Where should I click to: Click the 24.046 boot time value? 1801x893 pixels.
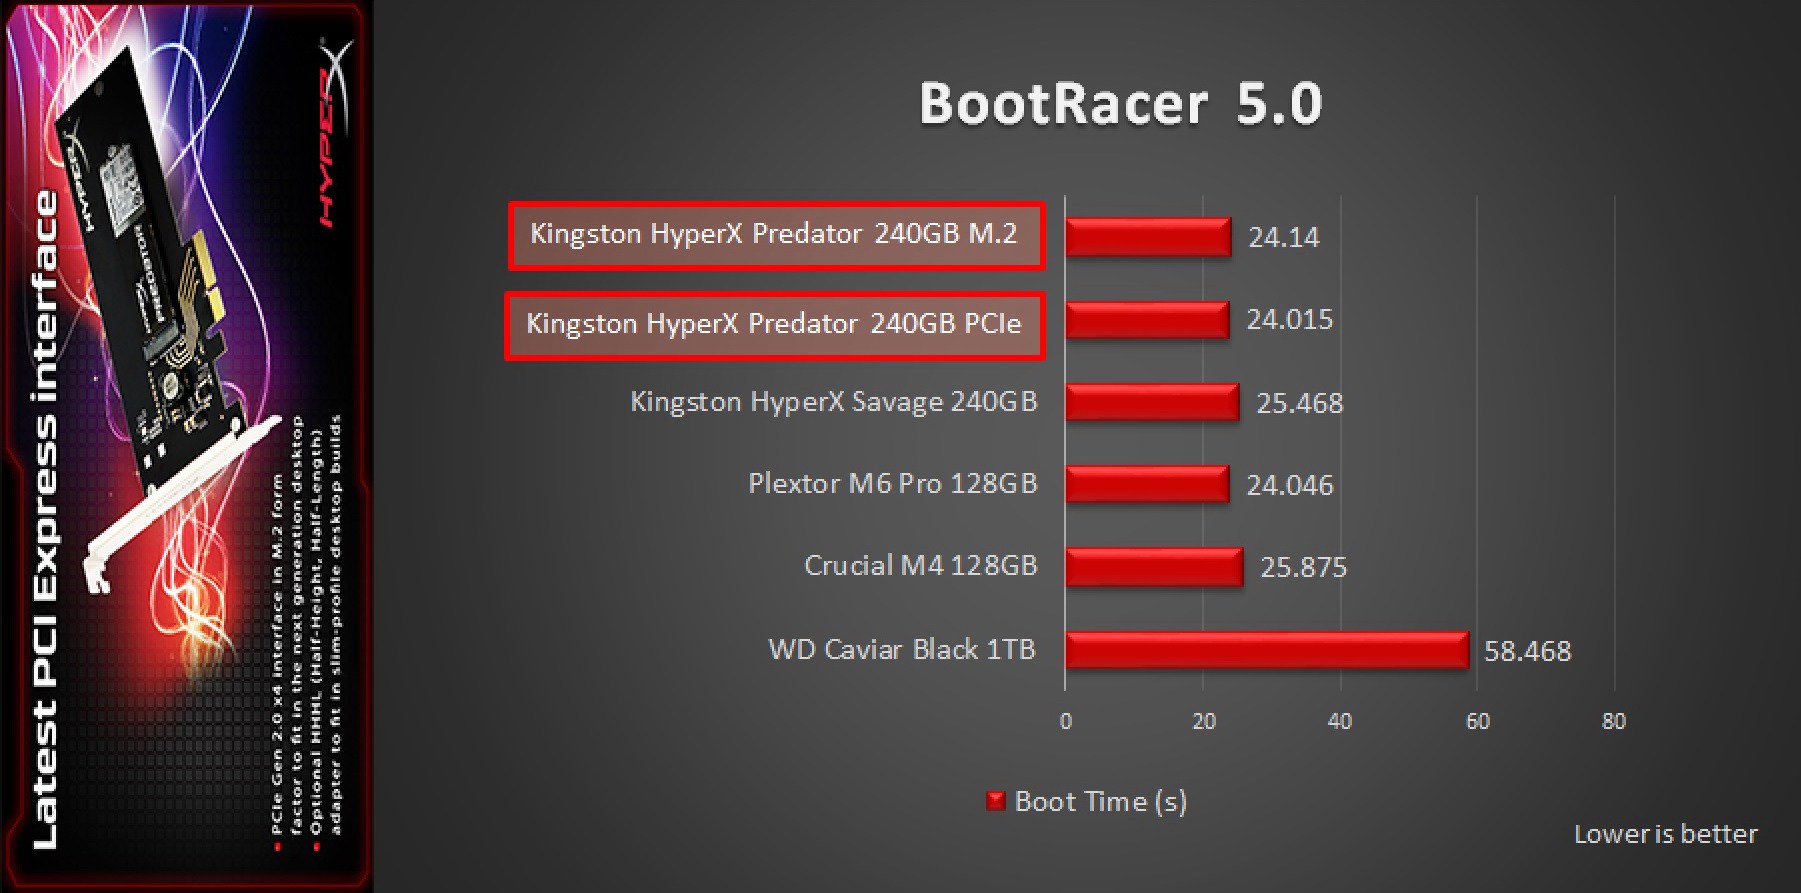click(1290, 485)
